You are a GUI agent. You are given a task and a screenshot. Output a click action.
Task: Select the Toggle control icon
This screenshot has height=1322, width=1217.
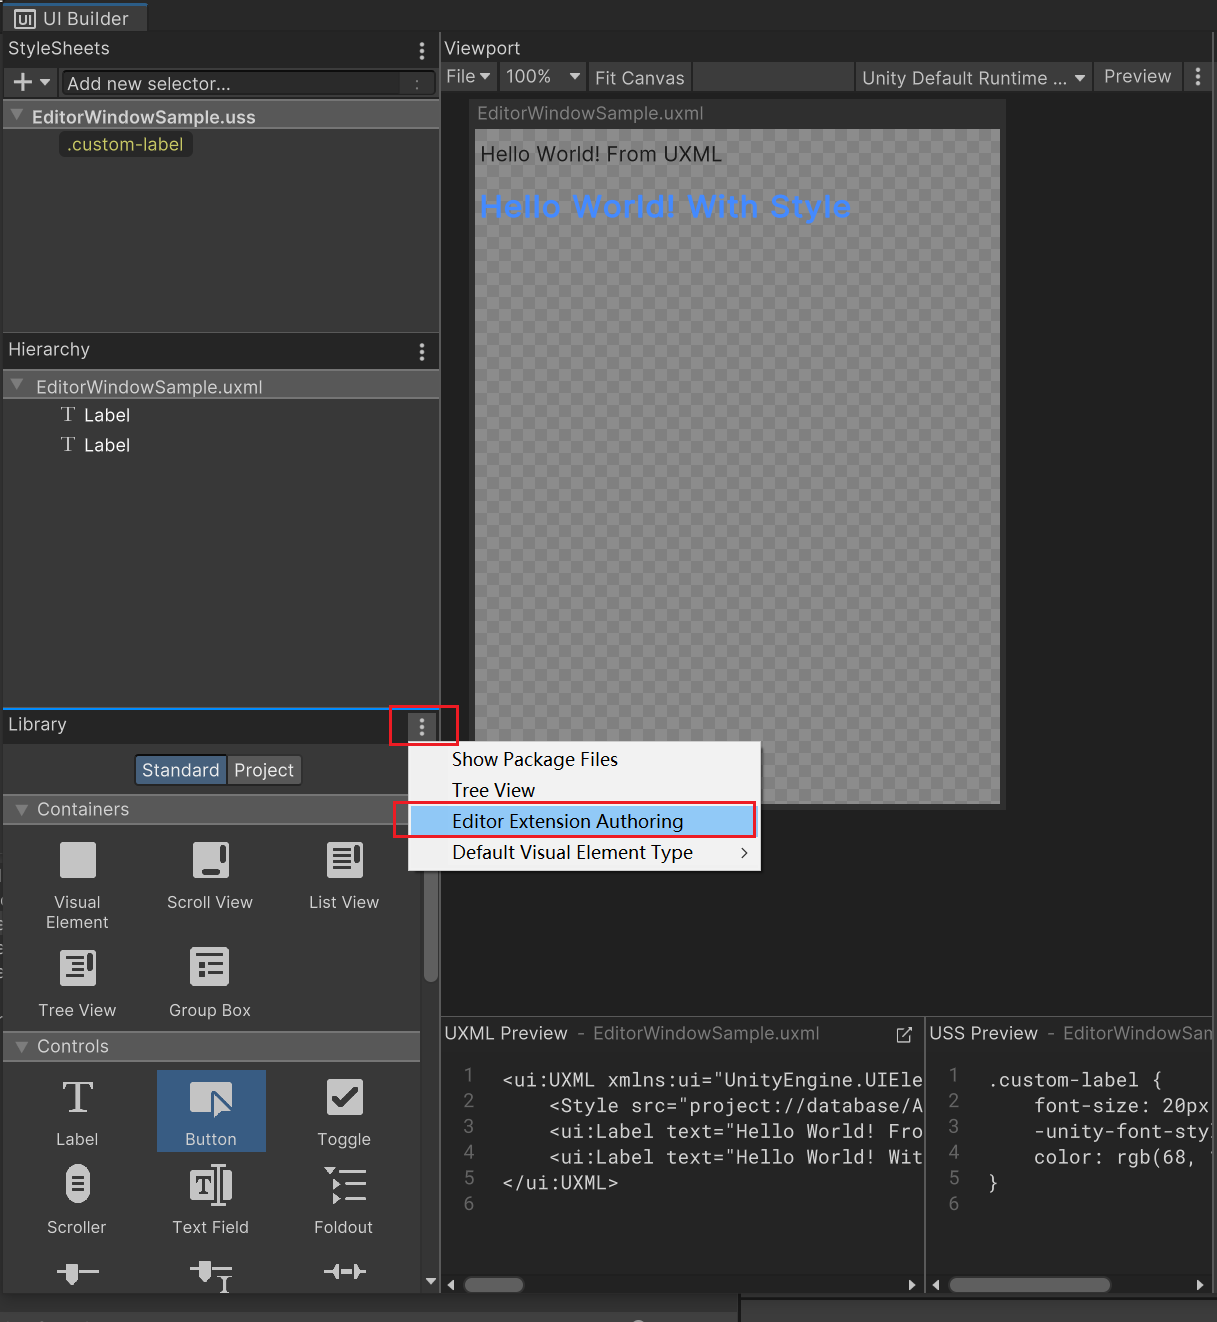click(x=344, y=1099)
